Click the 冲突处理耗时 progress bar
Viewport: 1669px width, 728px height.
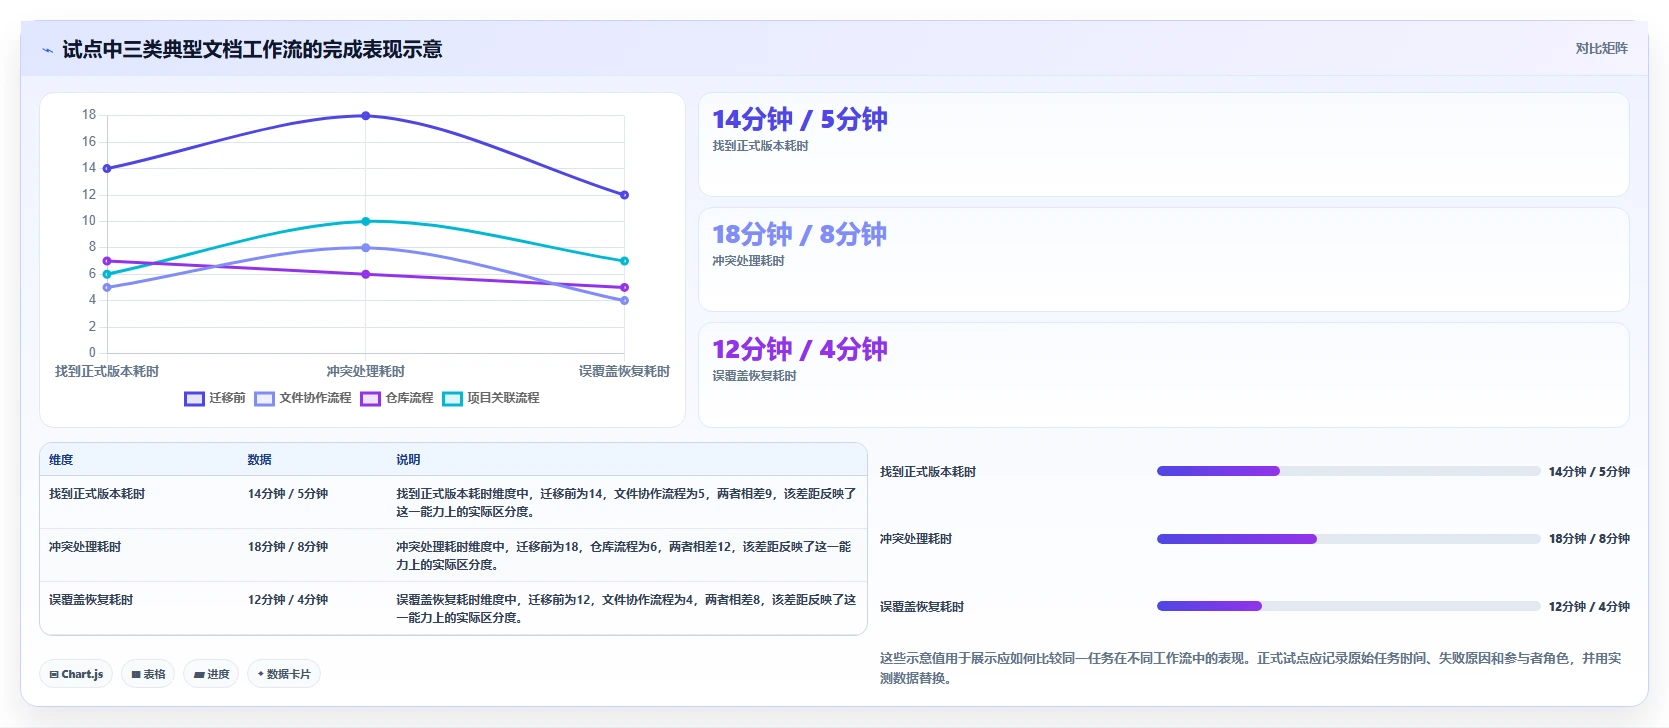[1348, 539]
